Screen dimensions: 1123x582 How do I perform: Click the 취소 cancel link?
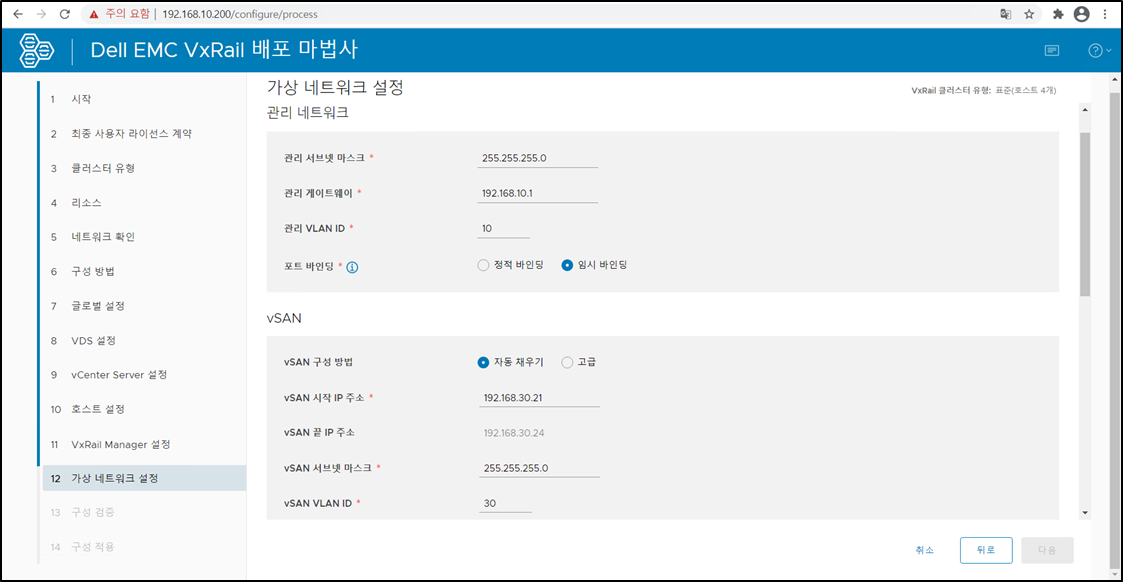(x=925, y=550)
